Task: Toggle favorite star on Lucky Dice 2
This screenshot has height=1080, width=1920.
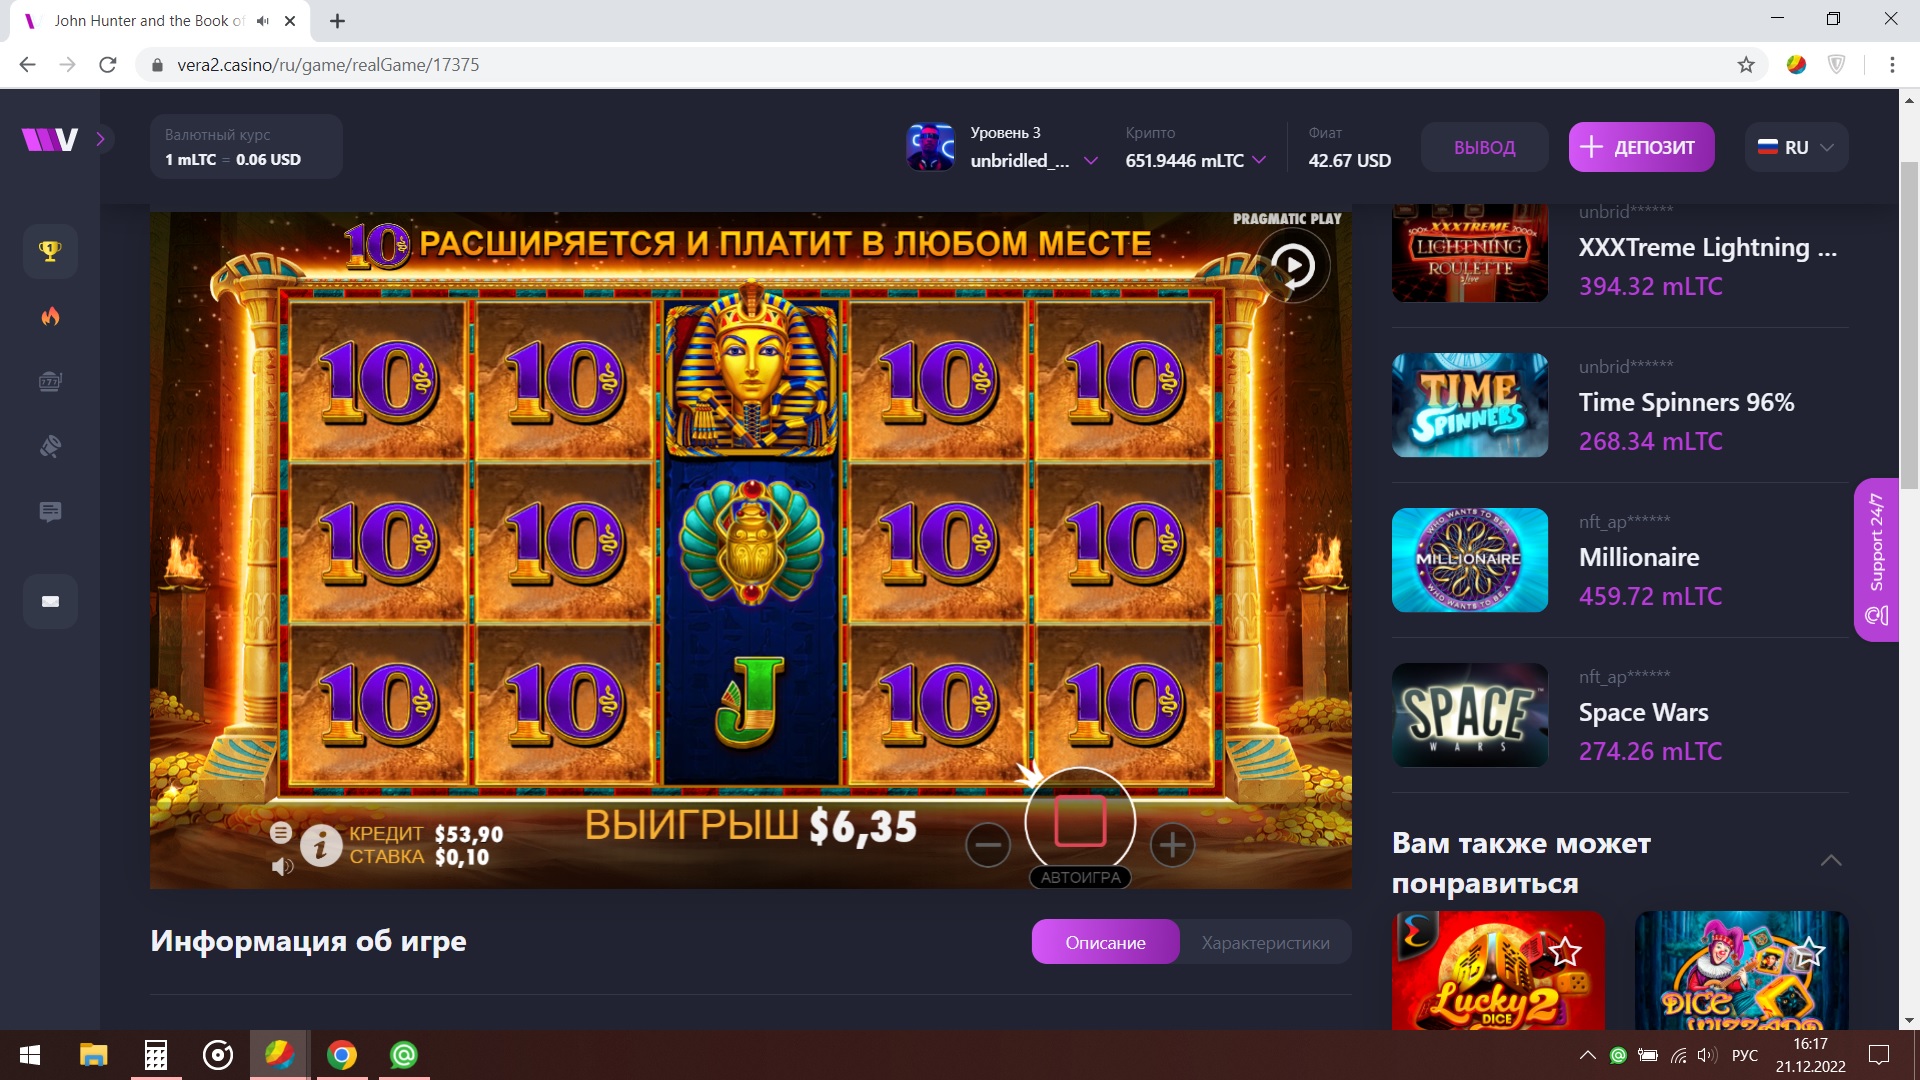Action: 1565,951
